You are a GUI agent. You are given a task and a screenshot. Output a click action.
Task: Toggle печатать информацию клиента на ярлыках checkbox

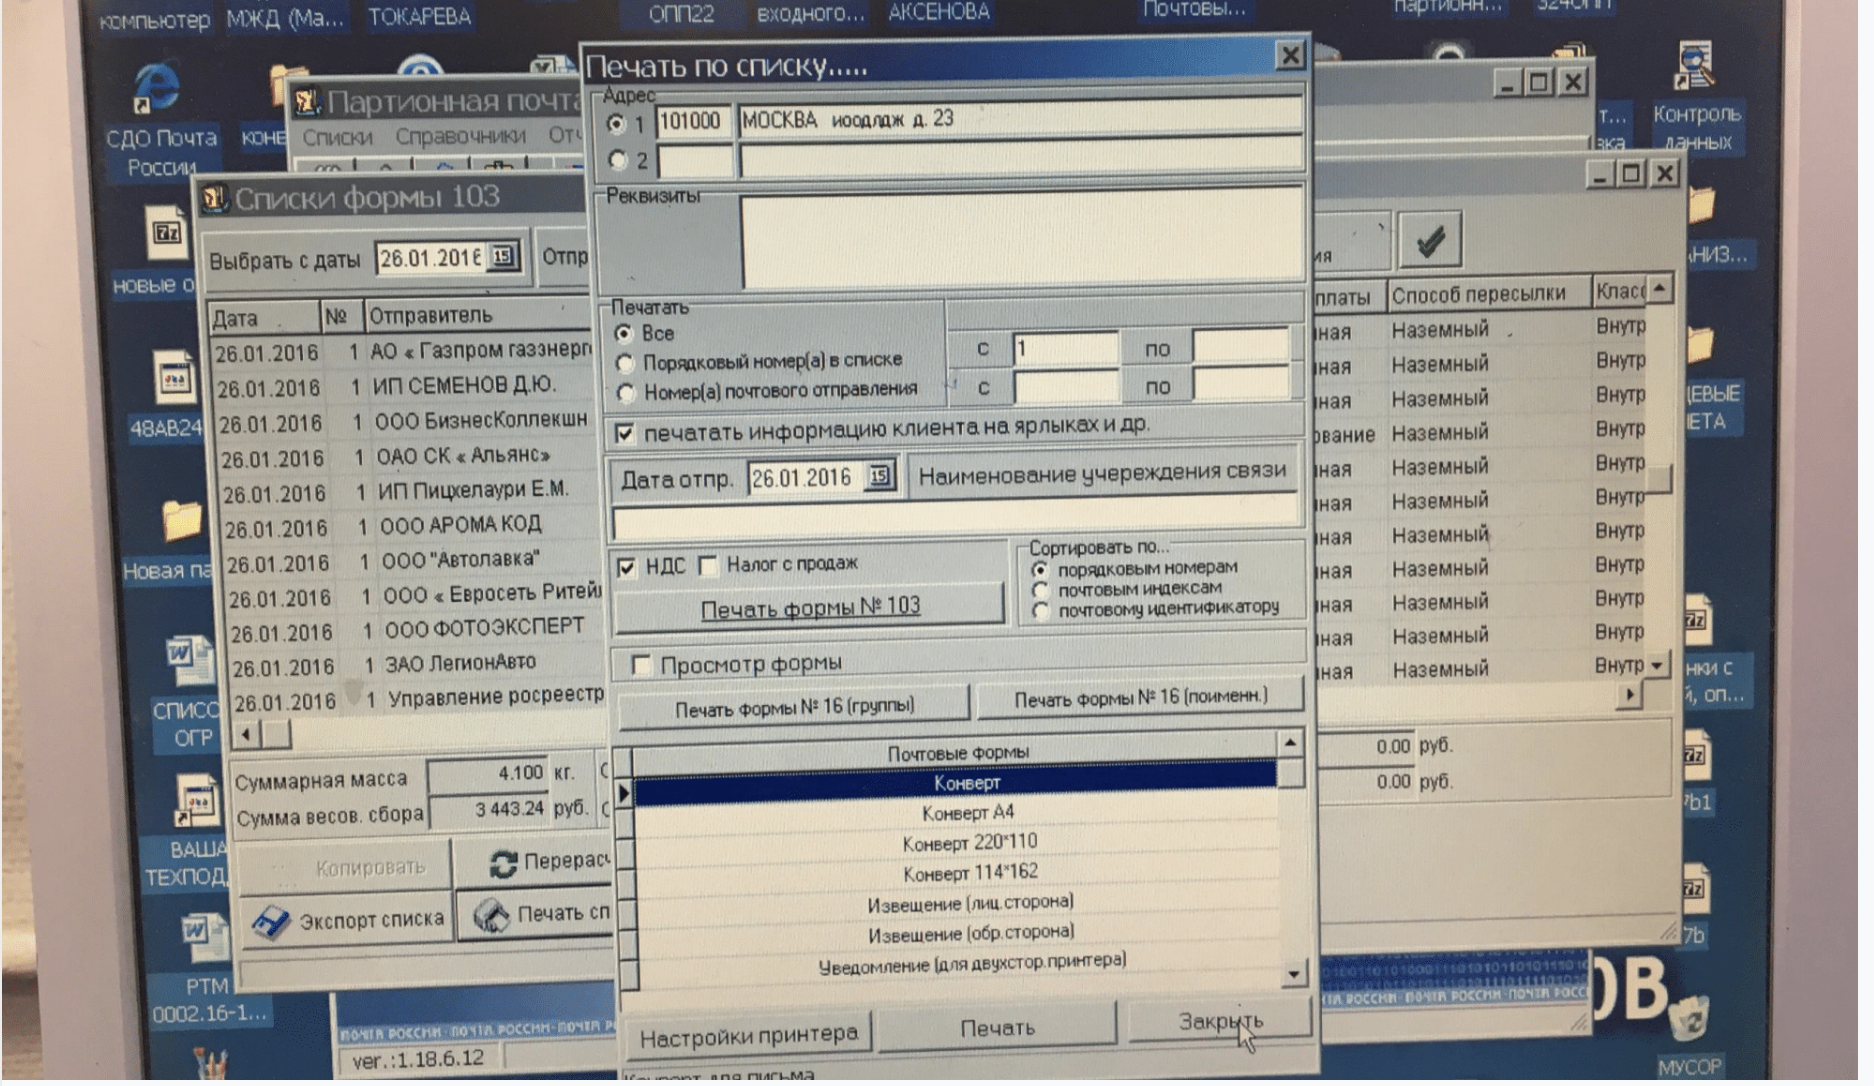click(625, 433)
